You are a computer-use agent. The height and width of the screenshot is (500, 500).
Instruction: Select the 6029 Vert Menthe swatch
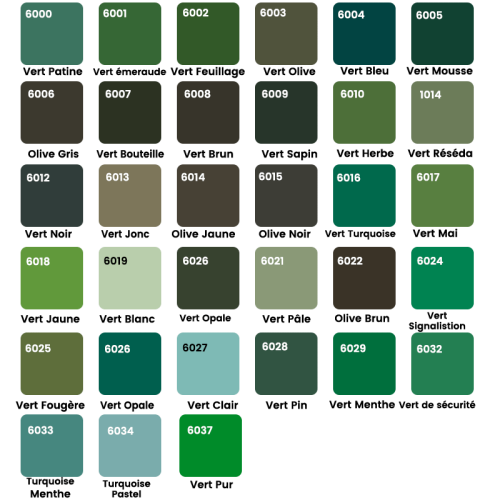coord(364,364)
